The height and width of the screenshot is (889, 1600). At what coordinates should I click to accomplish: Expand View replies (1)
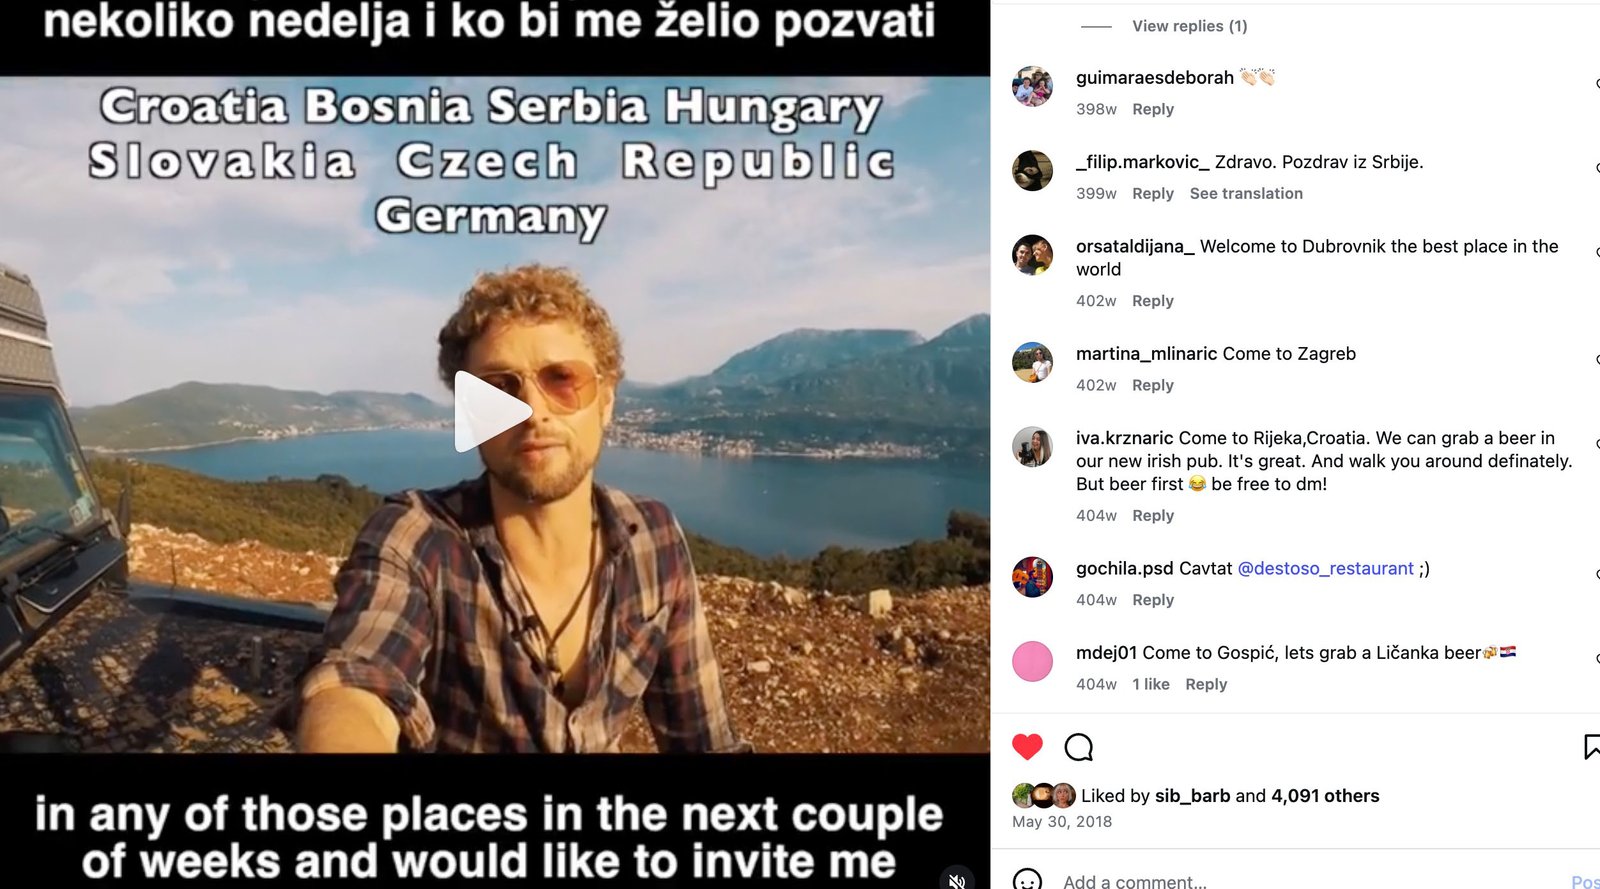point(1189,26)
